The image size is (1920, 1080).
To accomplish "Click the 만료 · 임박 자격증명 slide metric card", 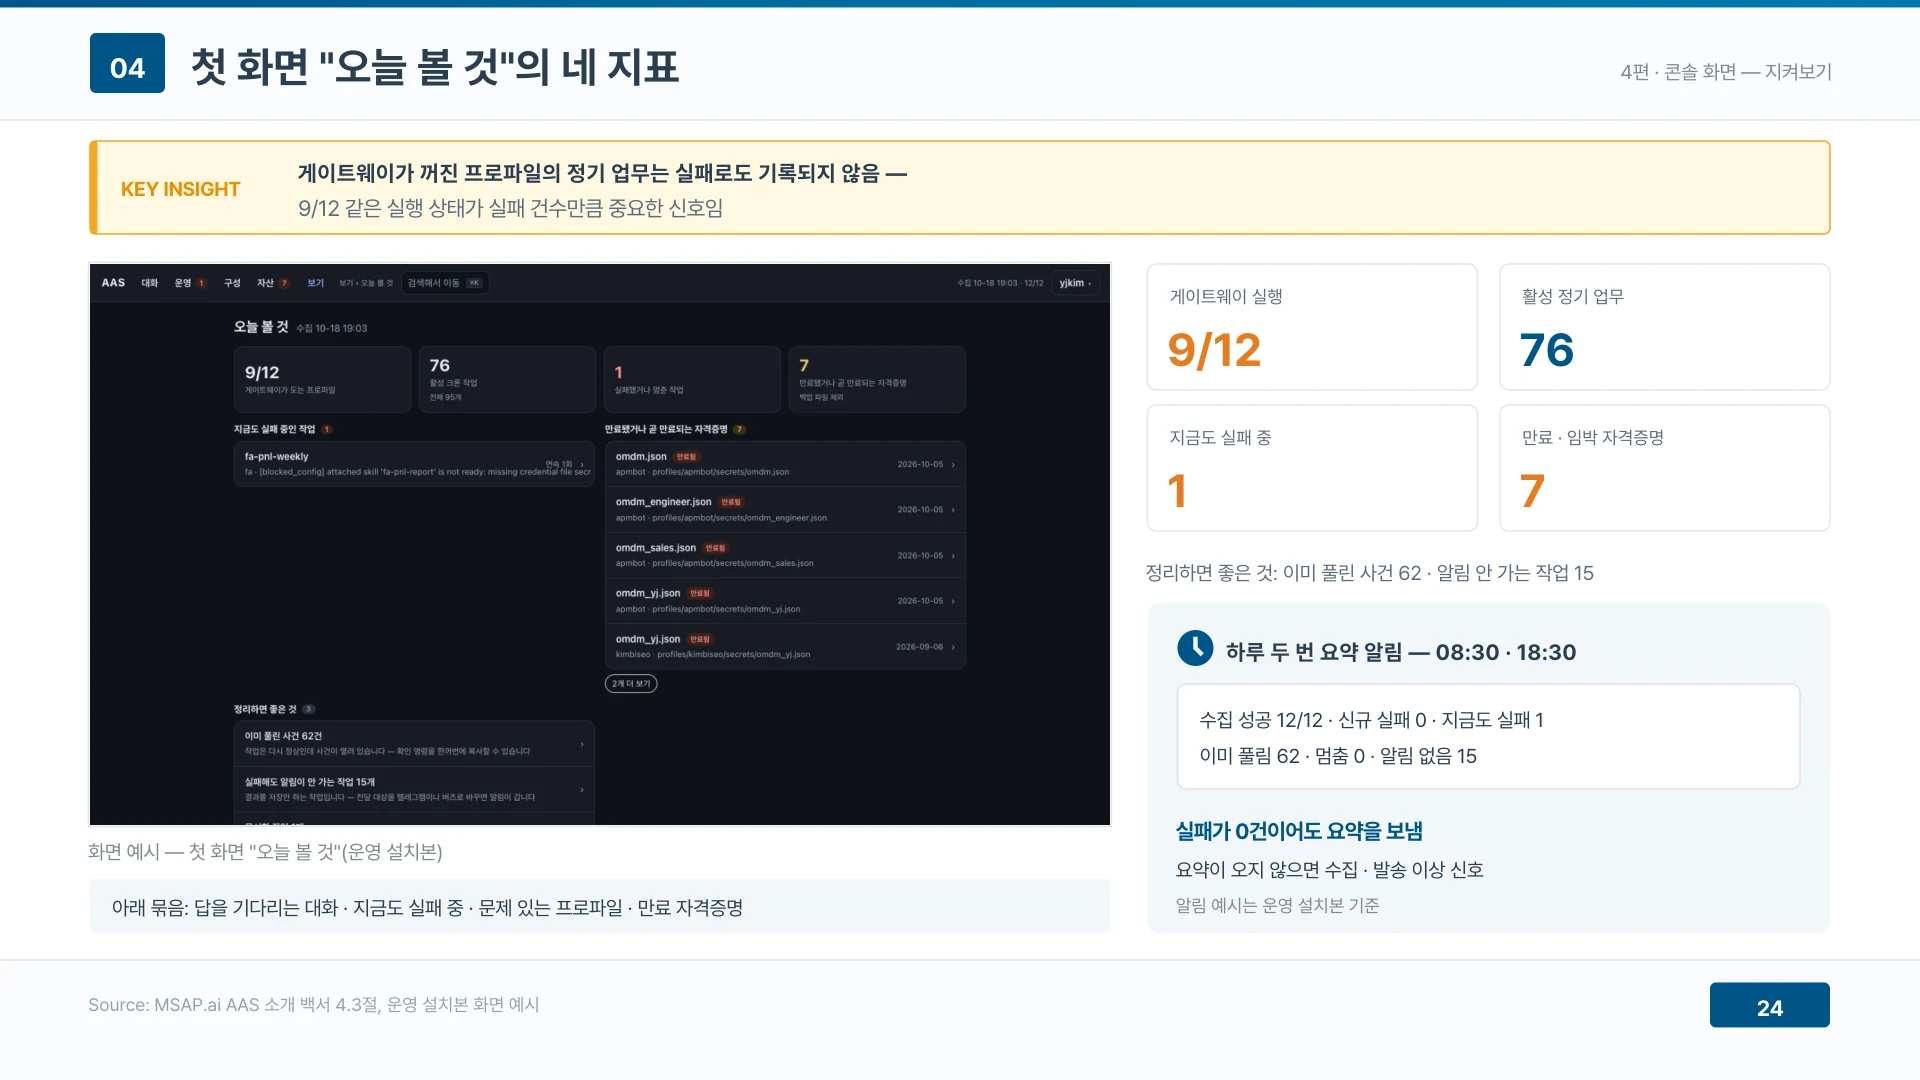I will coord(1664,468).
